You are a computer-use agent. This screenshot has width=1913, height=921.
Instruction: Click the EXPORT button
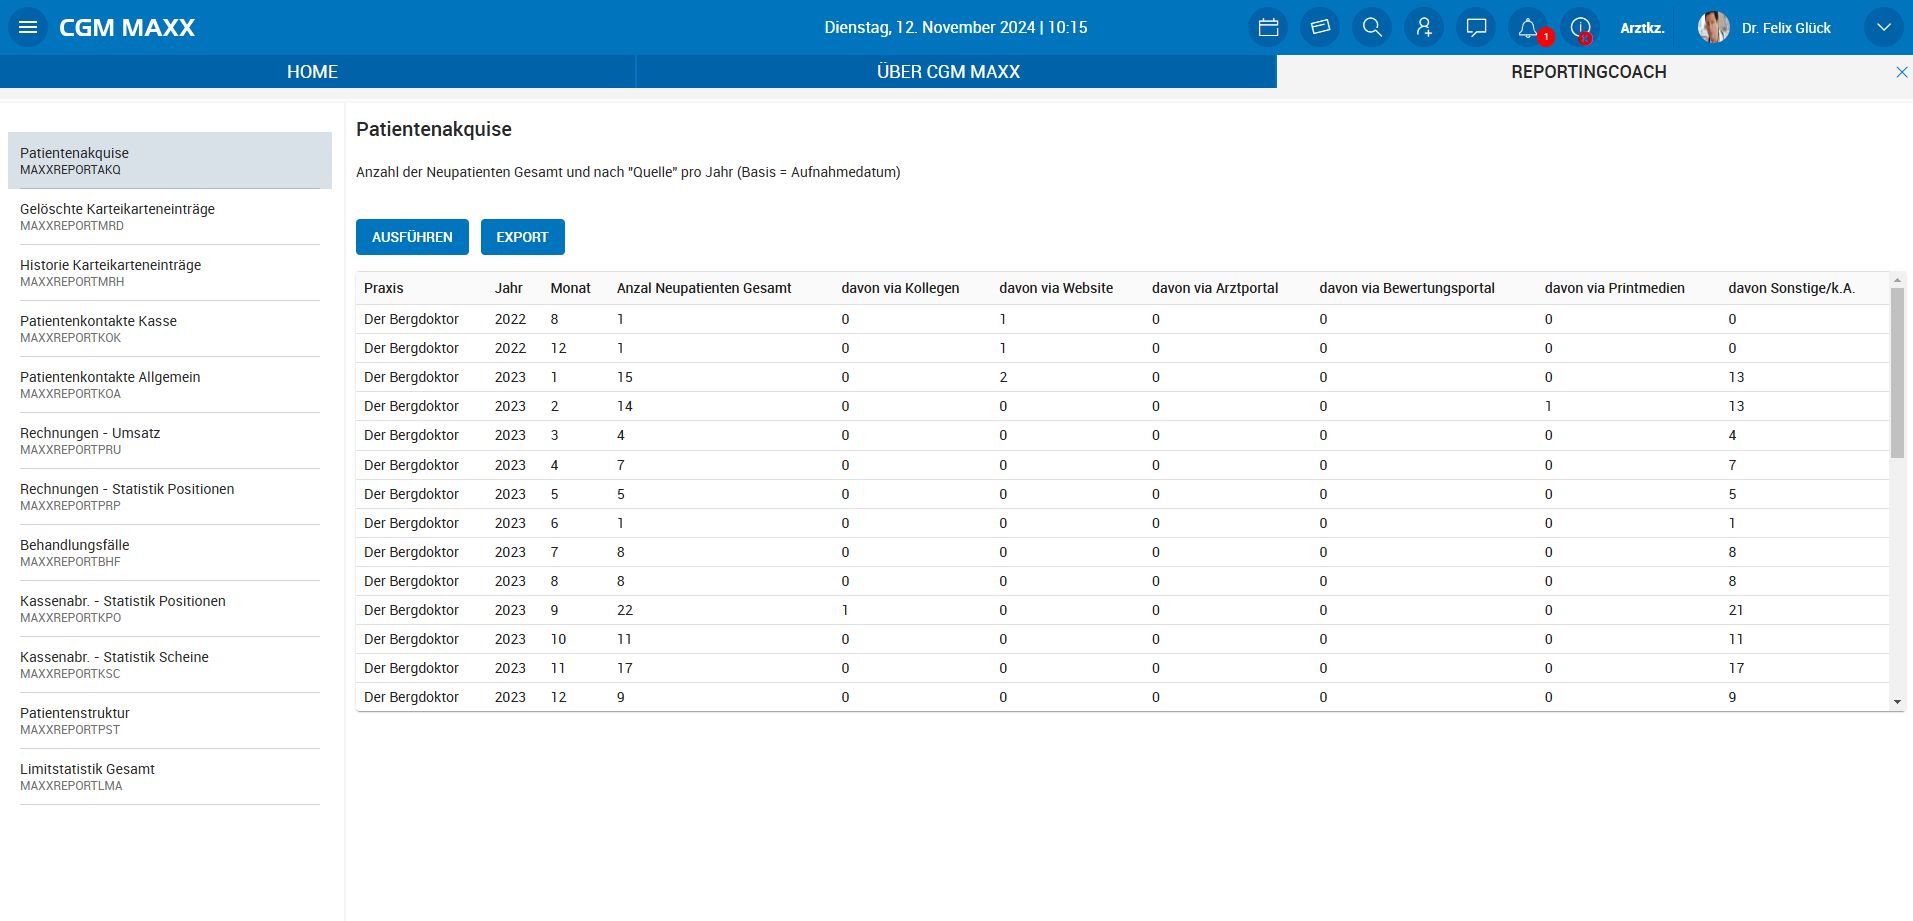tap(522, 237)
